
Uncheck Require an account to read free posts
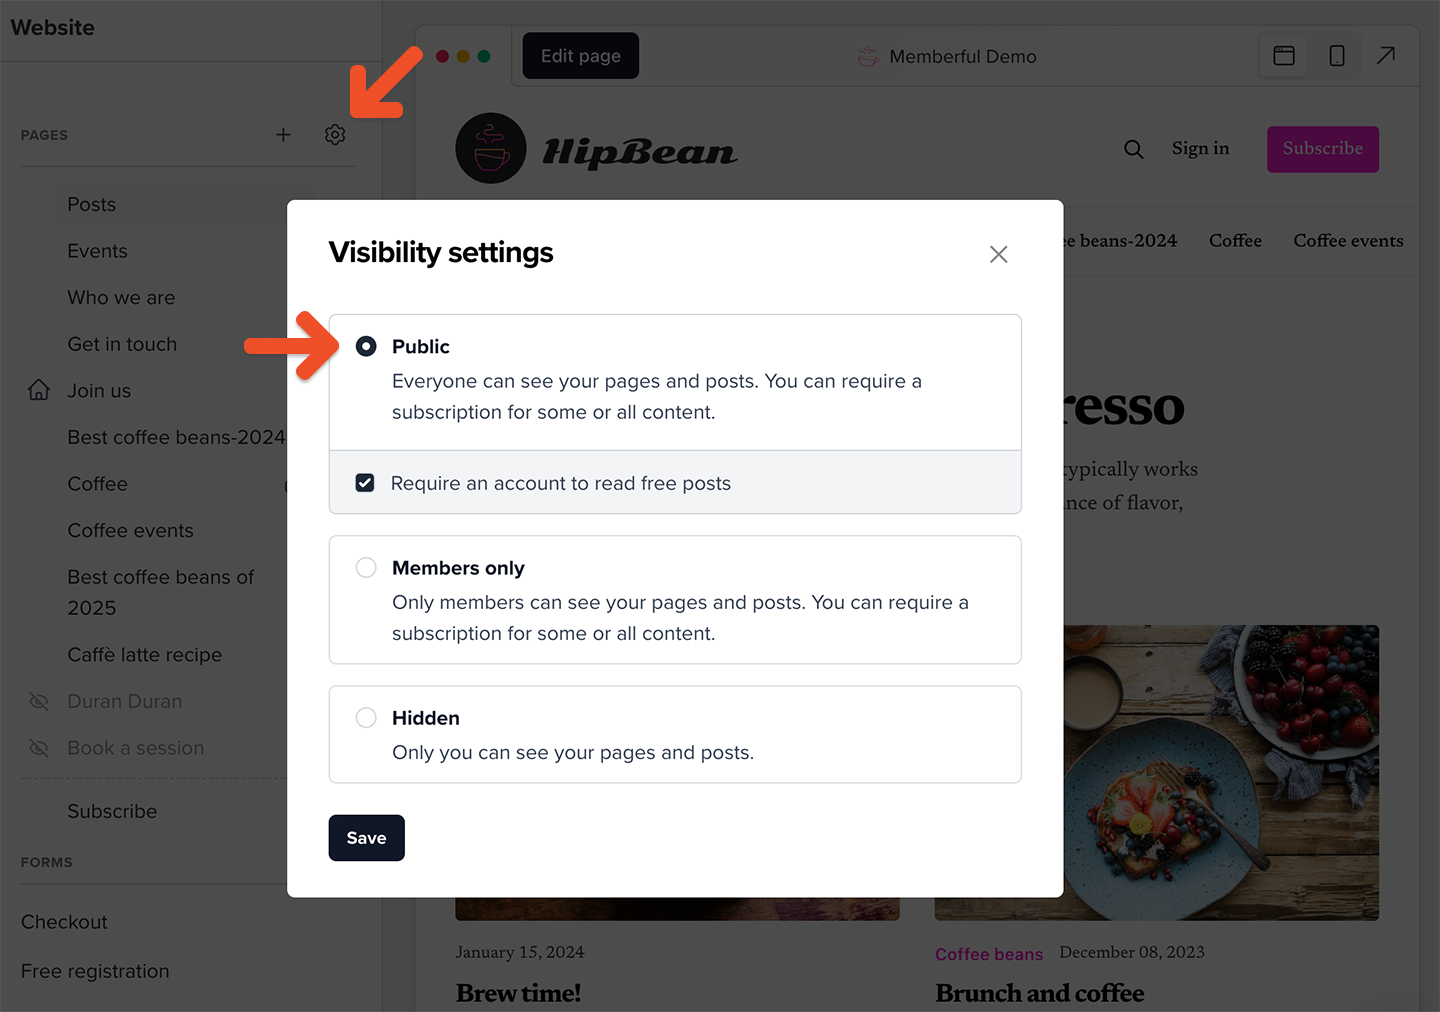365,482
